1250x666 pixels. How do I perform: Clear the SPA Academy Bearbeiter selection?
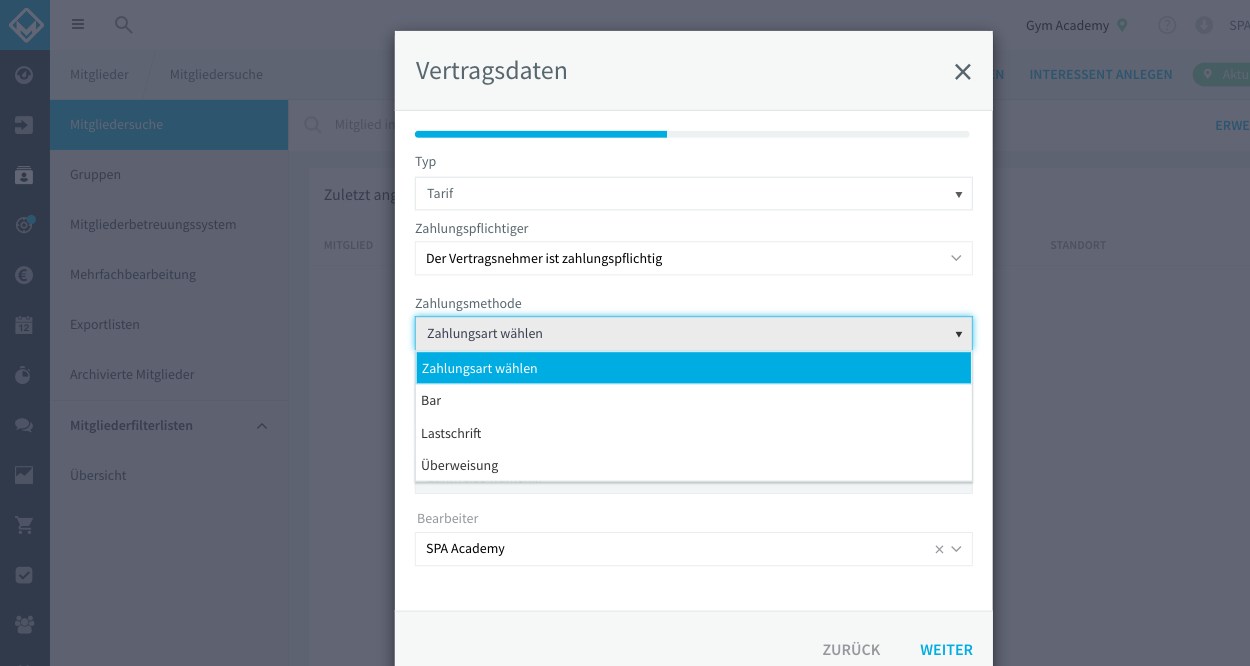click(x=939, y=549)
